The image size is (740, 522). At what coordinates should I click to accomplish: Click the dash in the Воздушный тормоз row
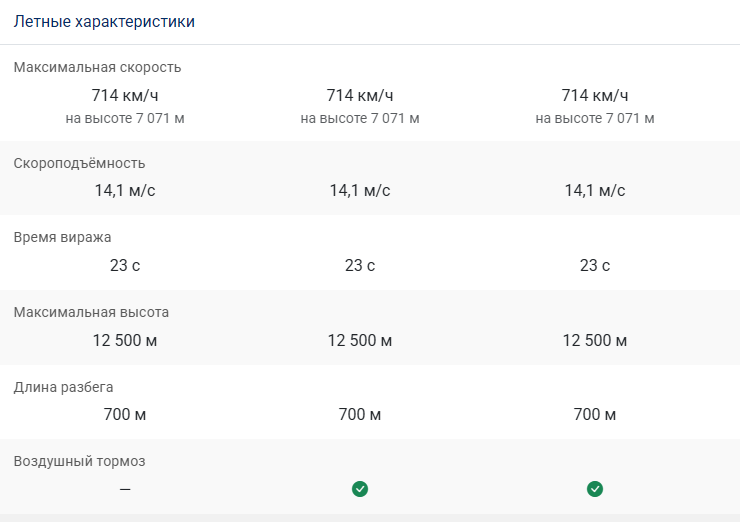125,489
